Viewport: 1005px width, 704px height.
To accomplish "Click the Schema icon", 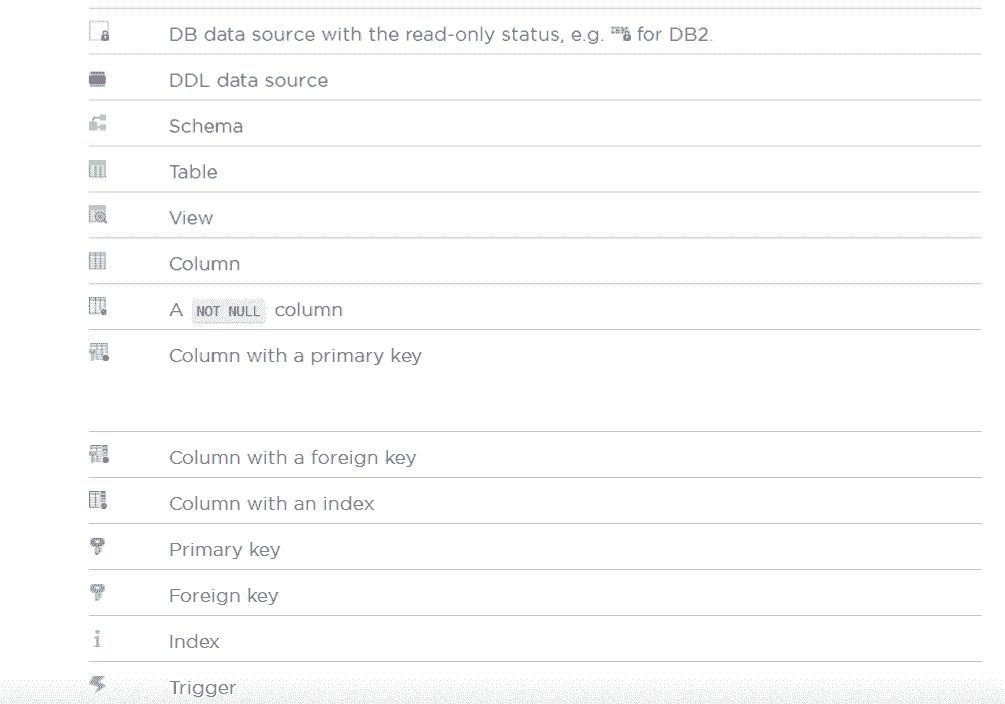I will point(97,125).
